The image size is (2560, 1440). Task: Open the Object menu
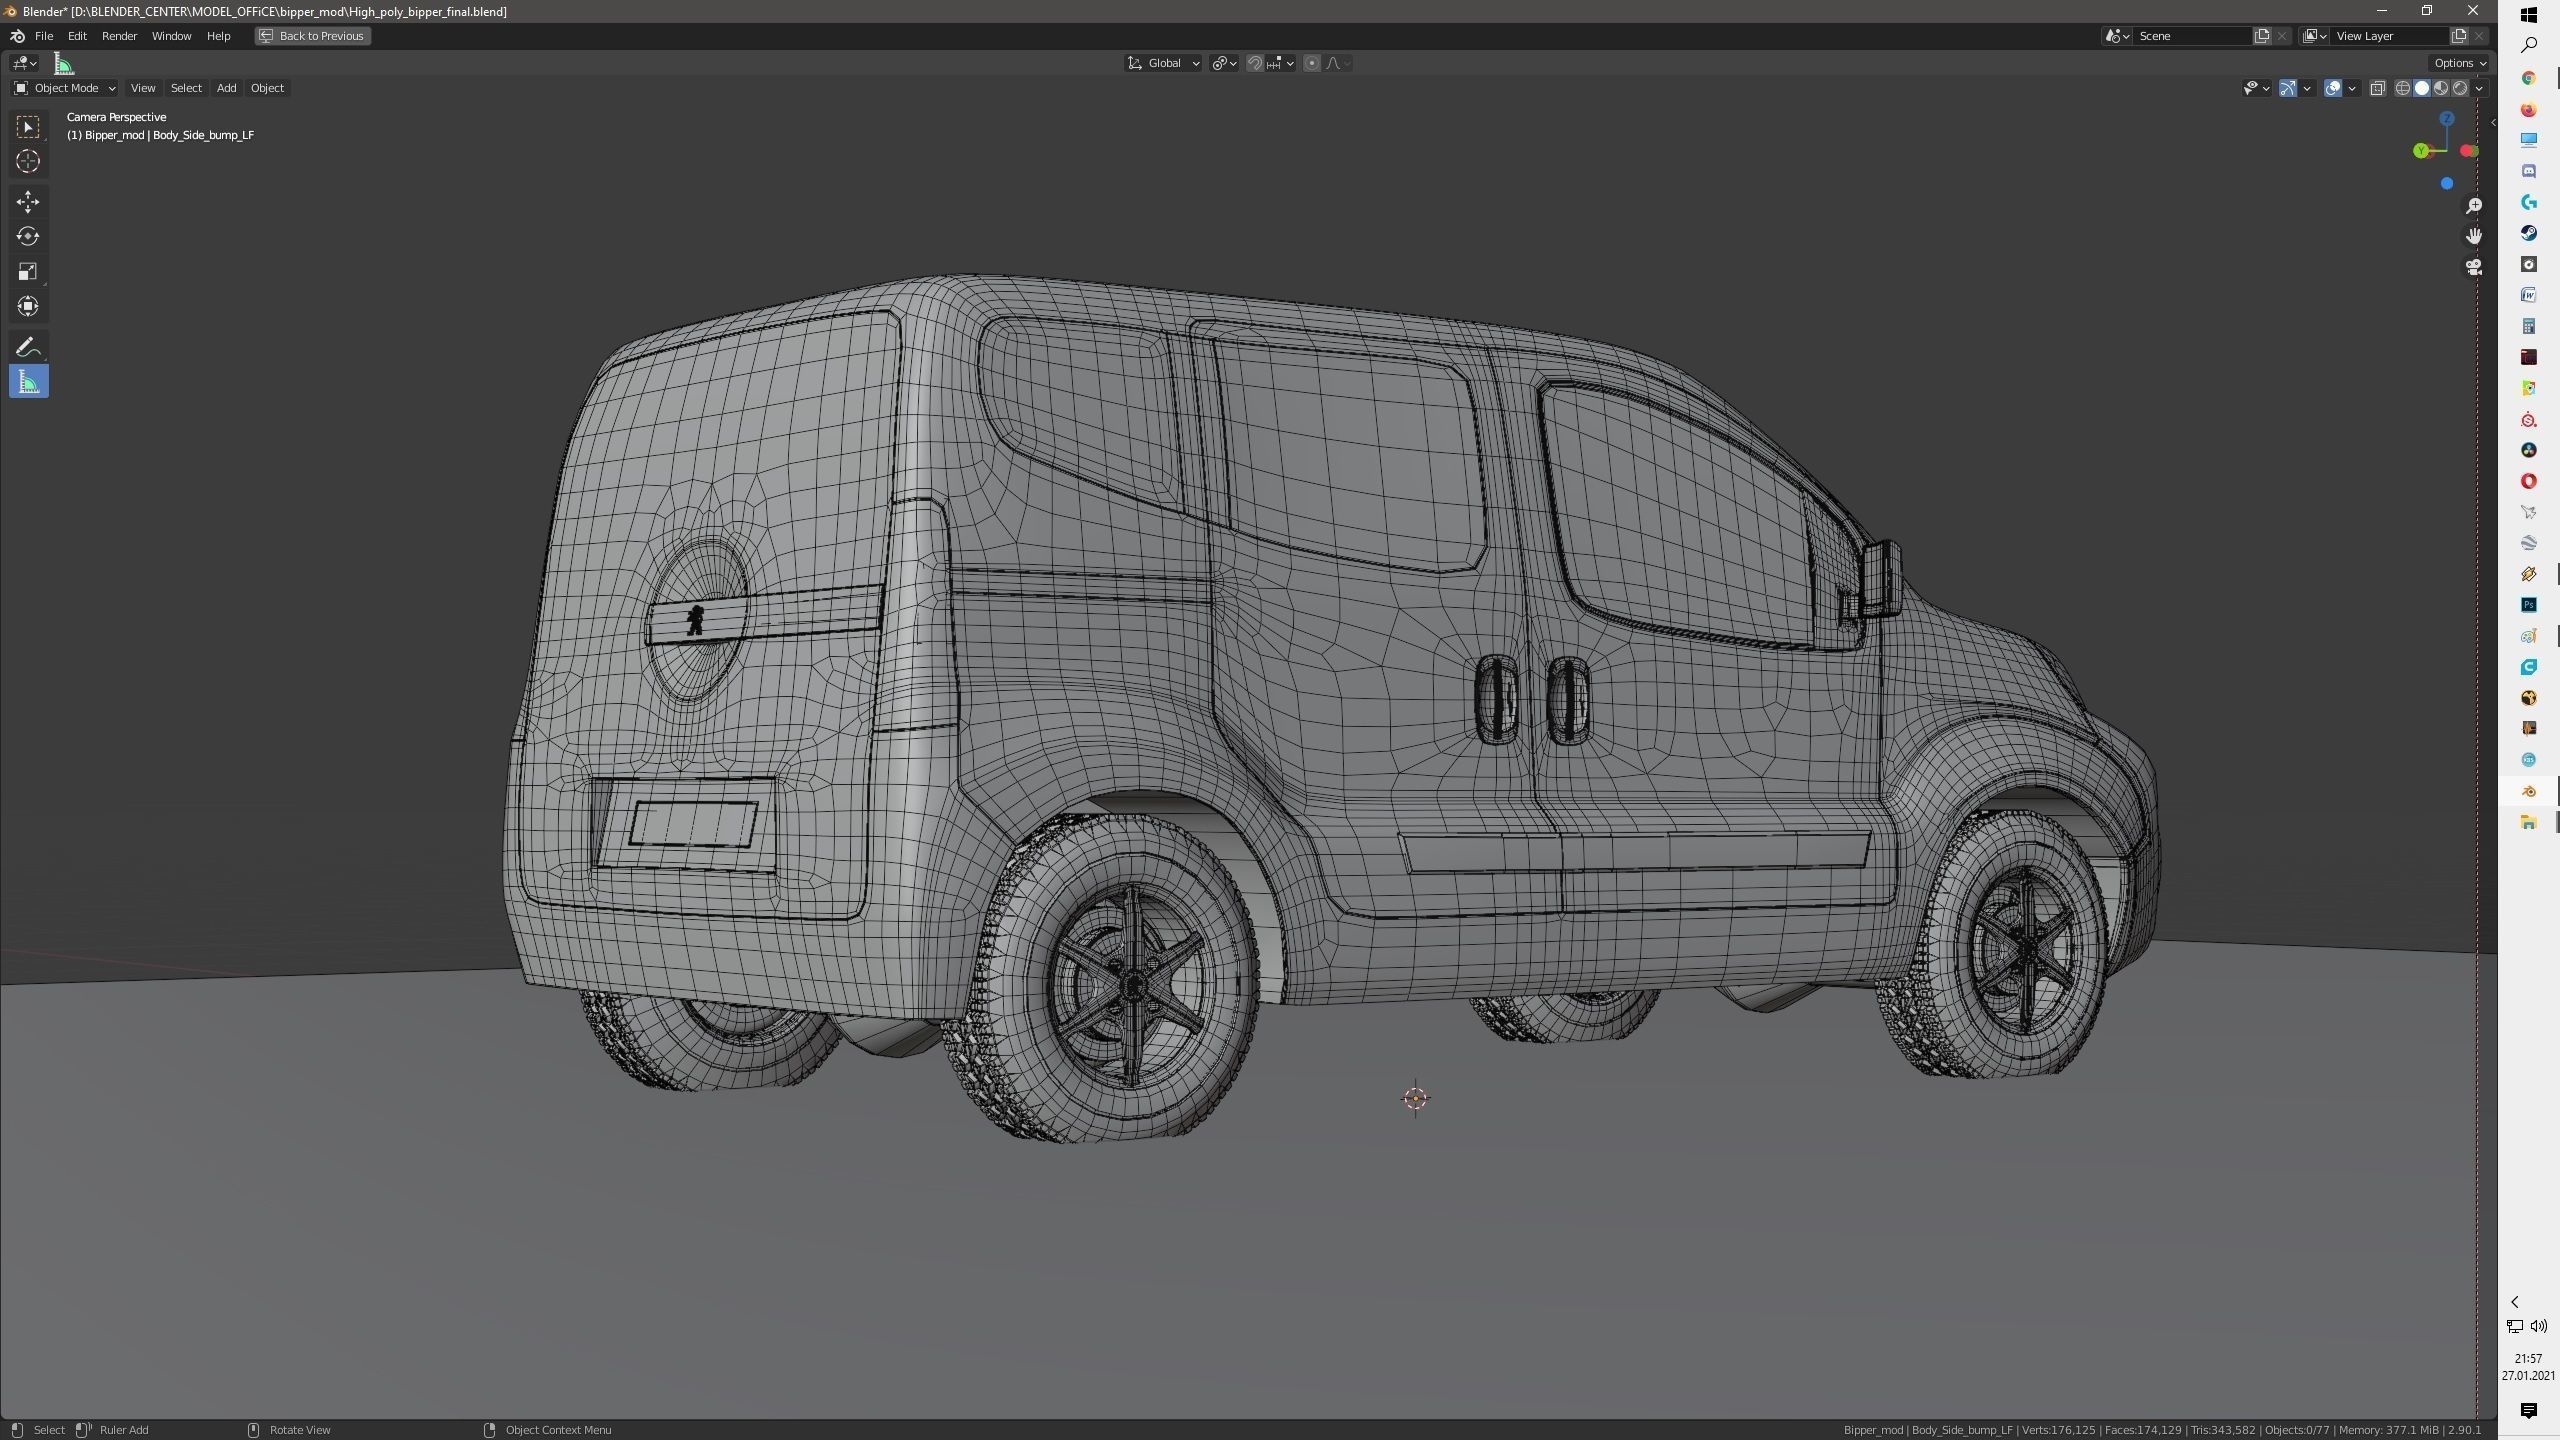pos(267,88)
